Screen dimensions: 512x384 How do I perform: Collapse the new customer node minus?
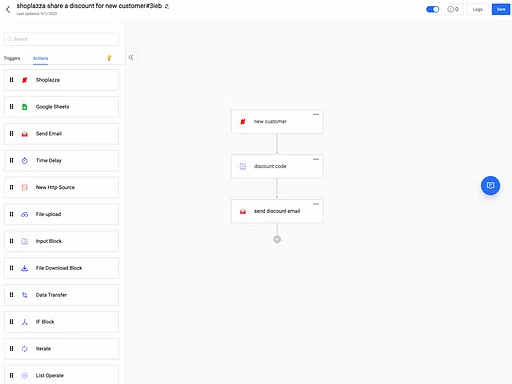pos(316,114)
